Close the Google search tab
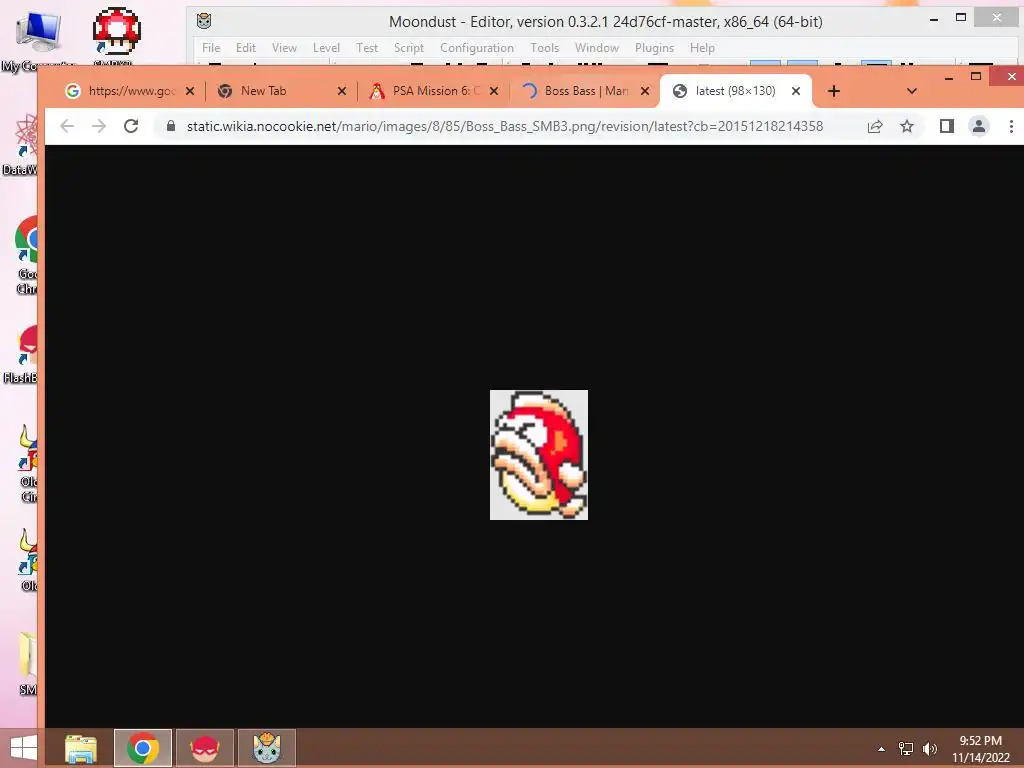The width and height of the screenshot is (1024, 768). pos(190,91)
